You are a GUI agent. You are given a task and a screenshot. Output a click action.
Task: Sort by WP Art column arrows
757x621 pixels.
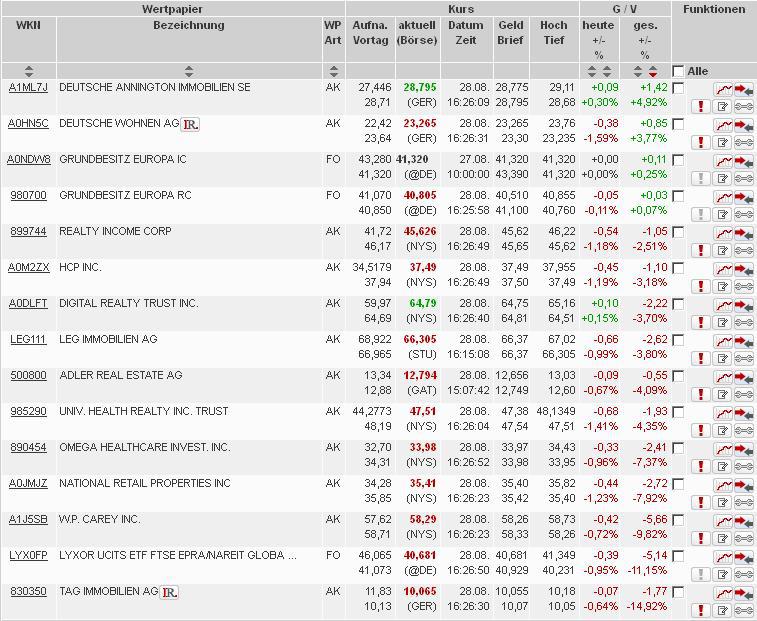(x=333, y=71)
